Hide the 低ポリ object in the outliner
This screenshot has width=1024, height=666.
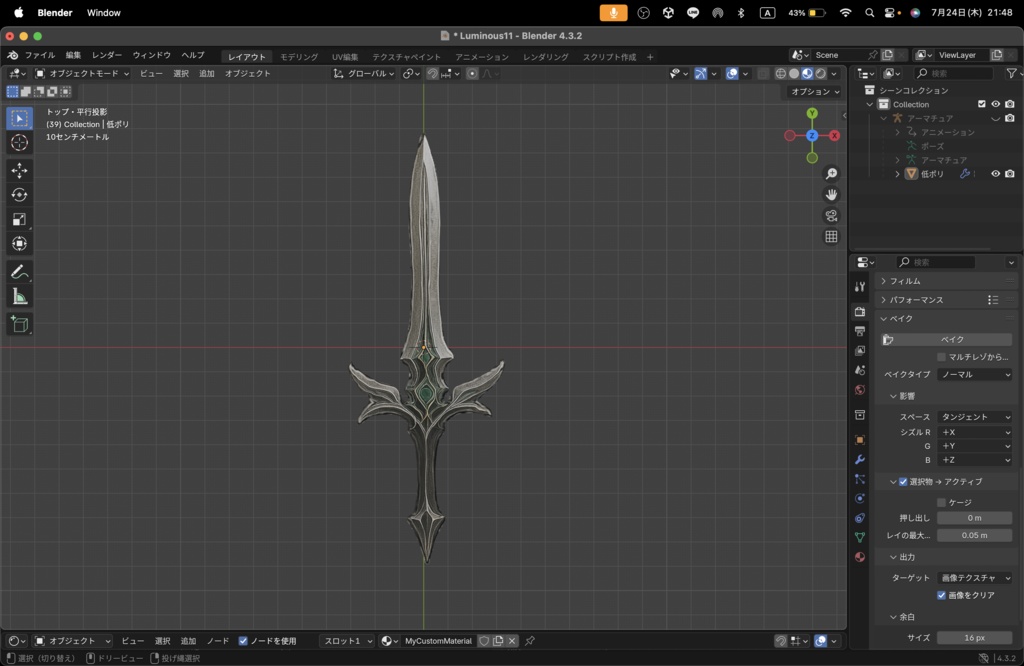[995, 173]
